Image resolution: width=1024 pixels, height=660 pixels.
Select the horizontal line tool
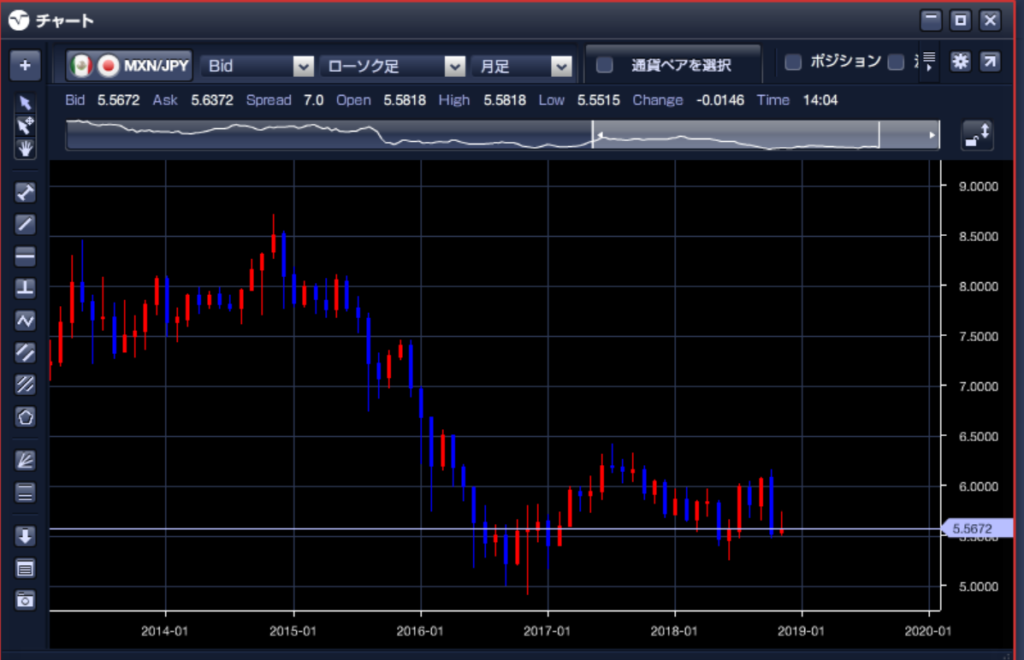[x=25, y=257]
